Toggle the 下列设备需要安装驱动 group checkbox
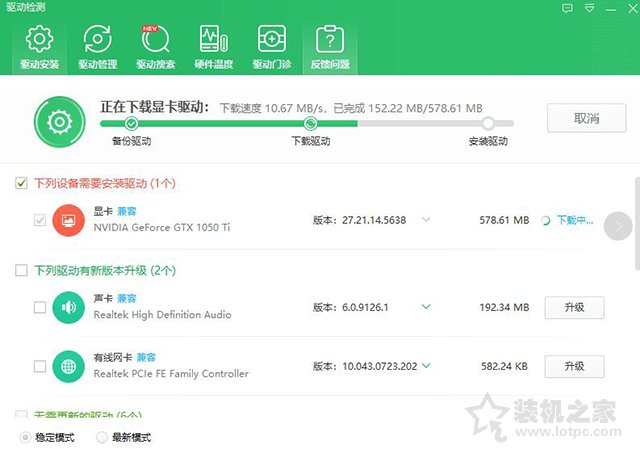Screen dimensions: 640x449 [21, 183]
